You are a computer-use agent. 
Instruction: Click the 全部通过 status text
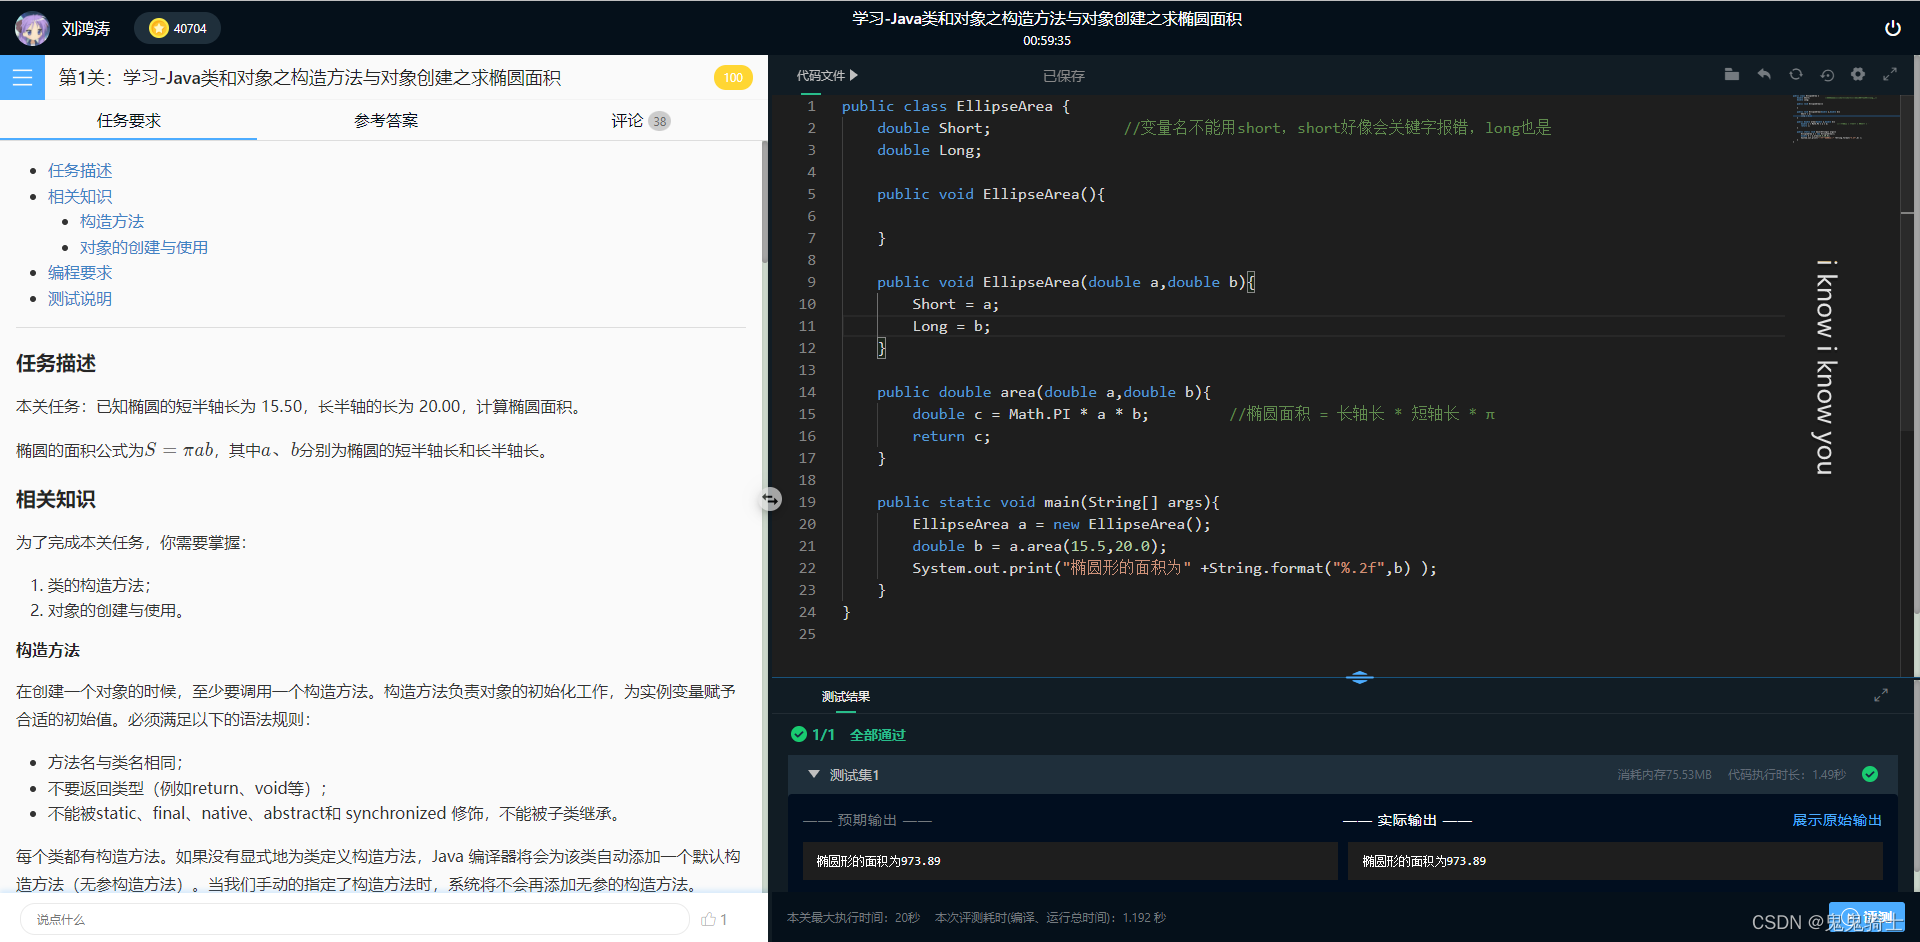pos(877,735)
